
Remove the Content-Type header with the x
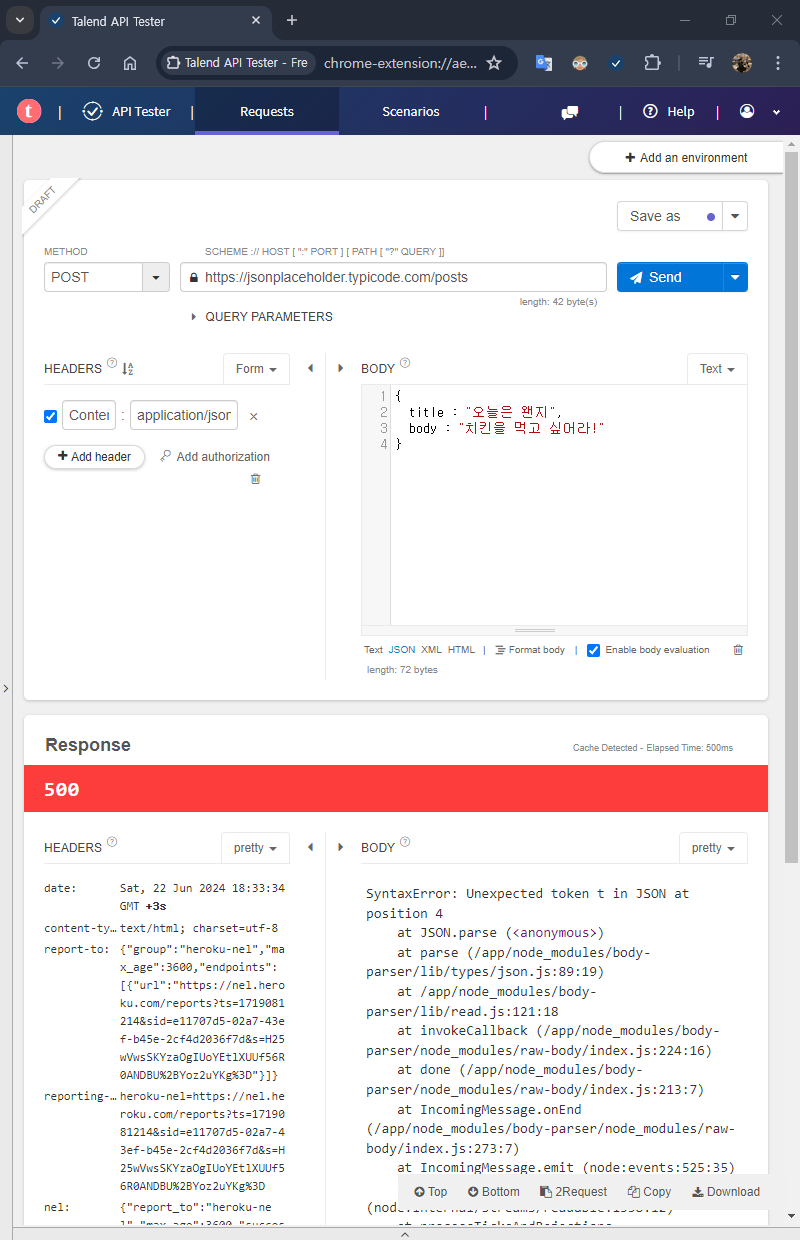[253, 416]
